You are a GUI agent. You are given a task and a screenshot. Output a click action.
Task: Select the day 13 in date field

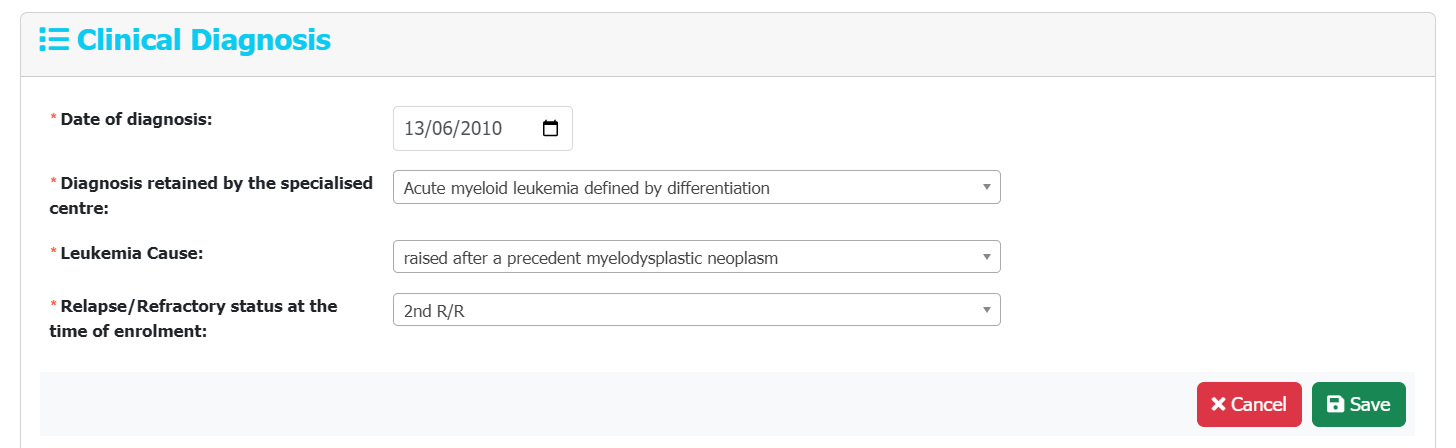pos(414,129)
